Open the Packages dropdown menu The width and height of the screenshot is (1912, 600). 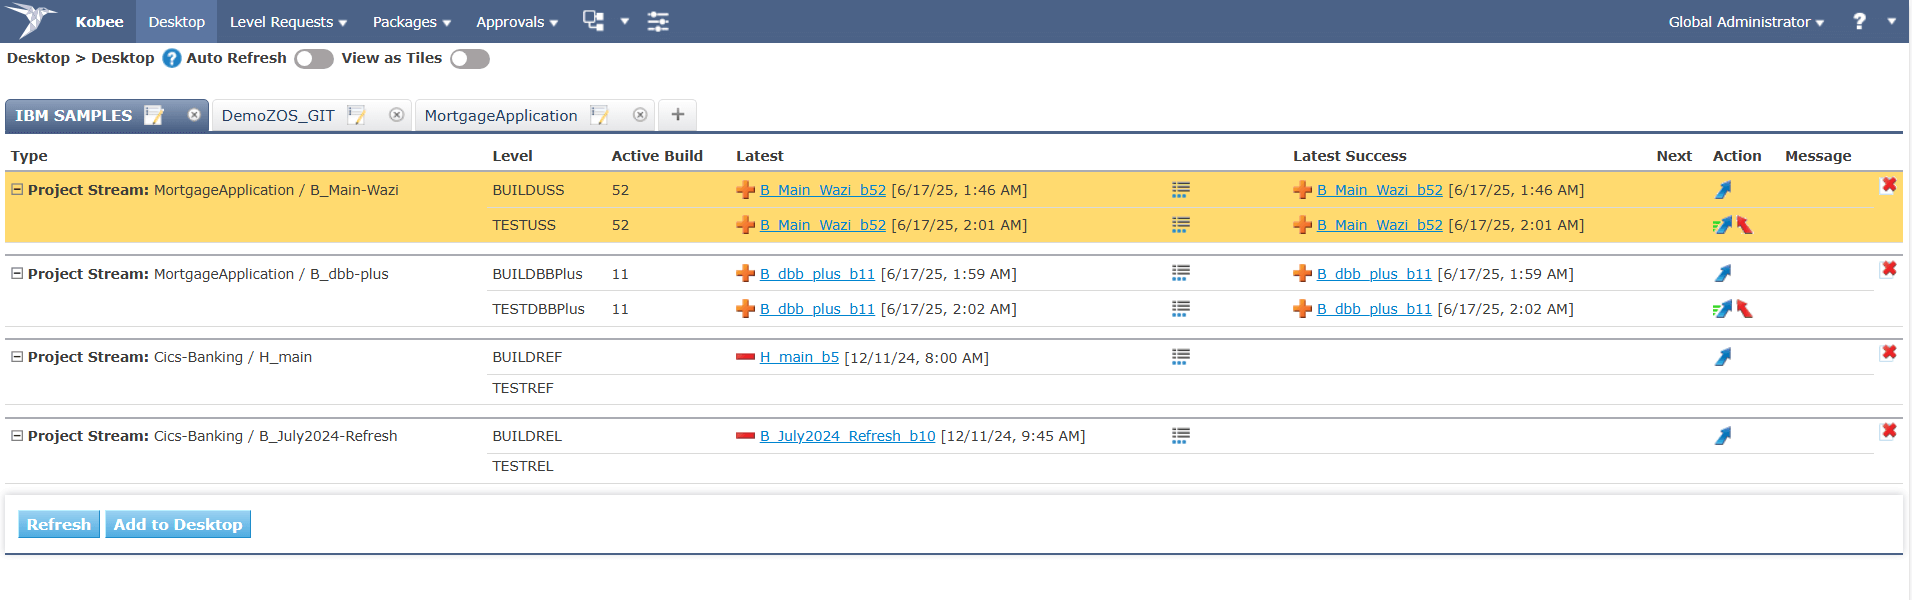click(x=411, y=21)
